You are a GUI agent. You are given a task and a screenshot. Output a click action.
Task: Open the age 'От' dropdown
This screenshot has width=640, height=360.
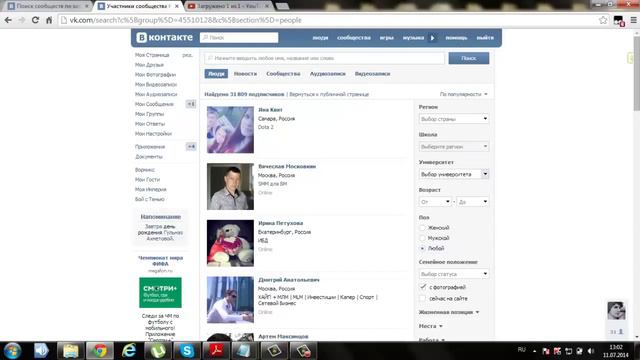(x=435, y=202)
